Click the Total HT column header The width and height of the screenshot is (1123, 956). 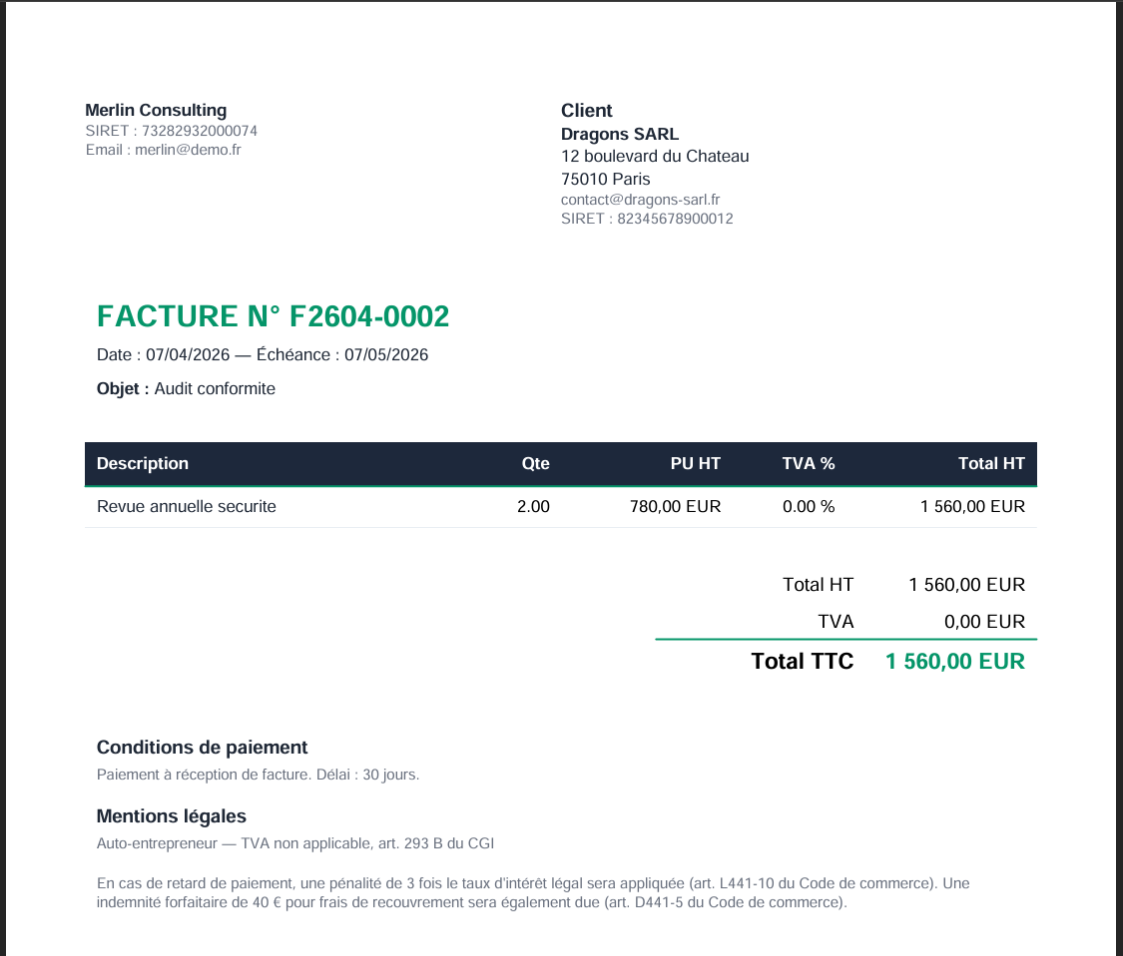991,463
